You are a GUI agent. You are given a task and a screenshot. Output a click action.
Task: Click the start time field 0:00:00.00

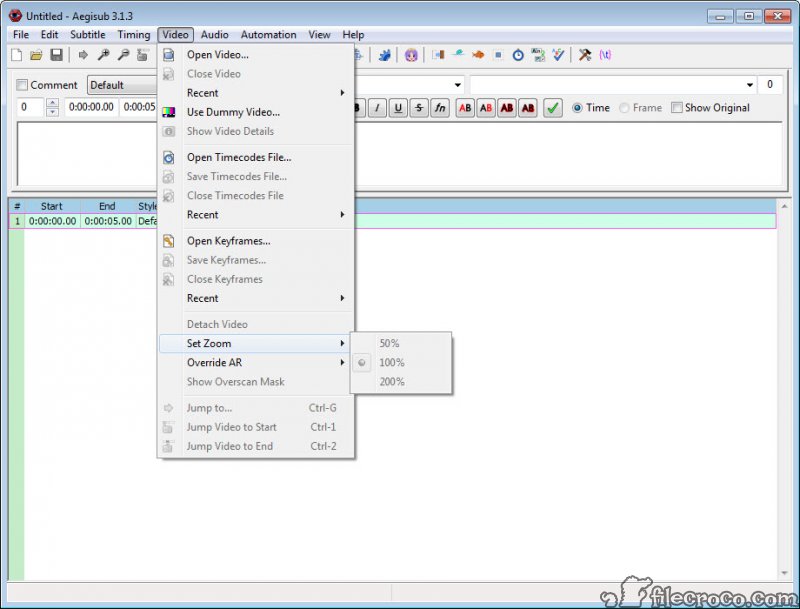[91, 107]
